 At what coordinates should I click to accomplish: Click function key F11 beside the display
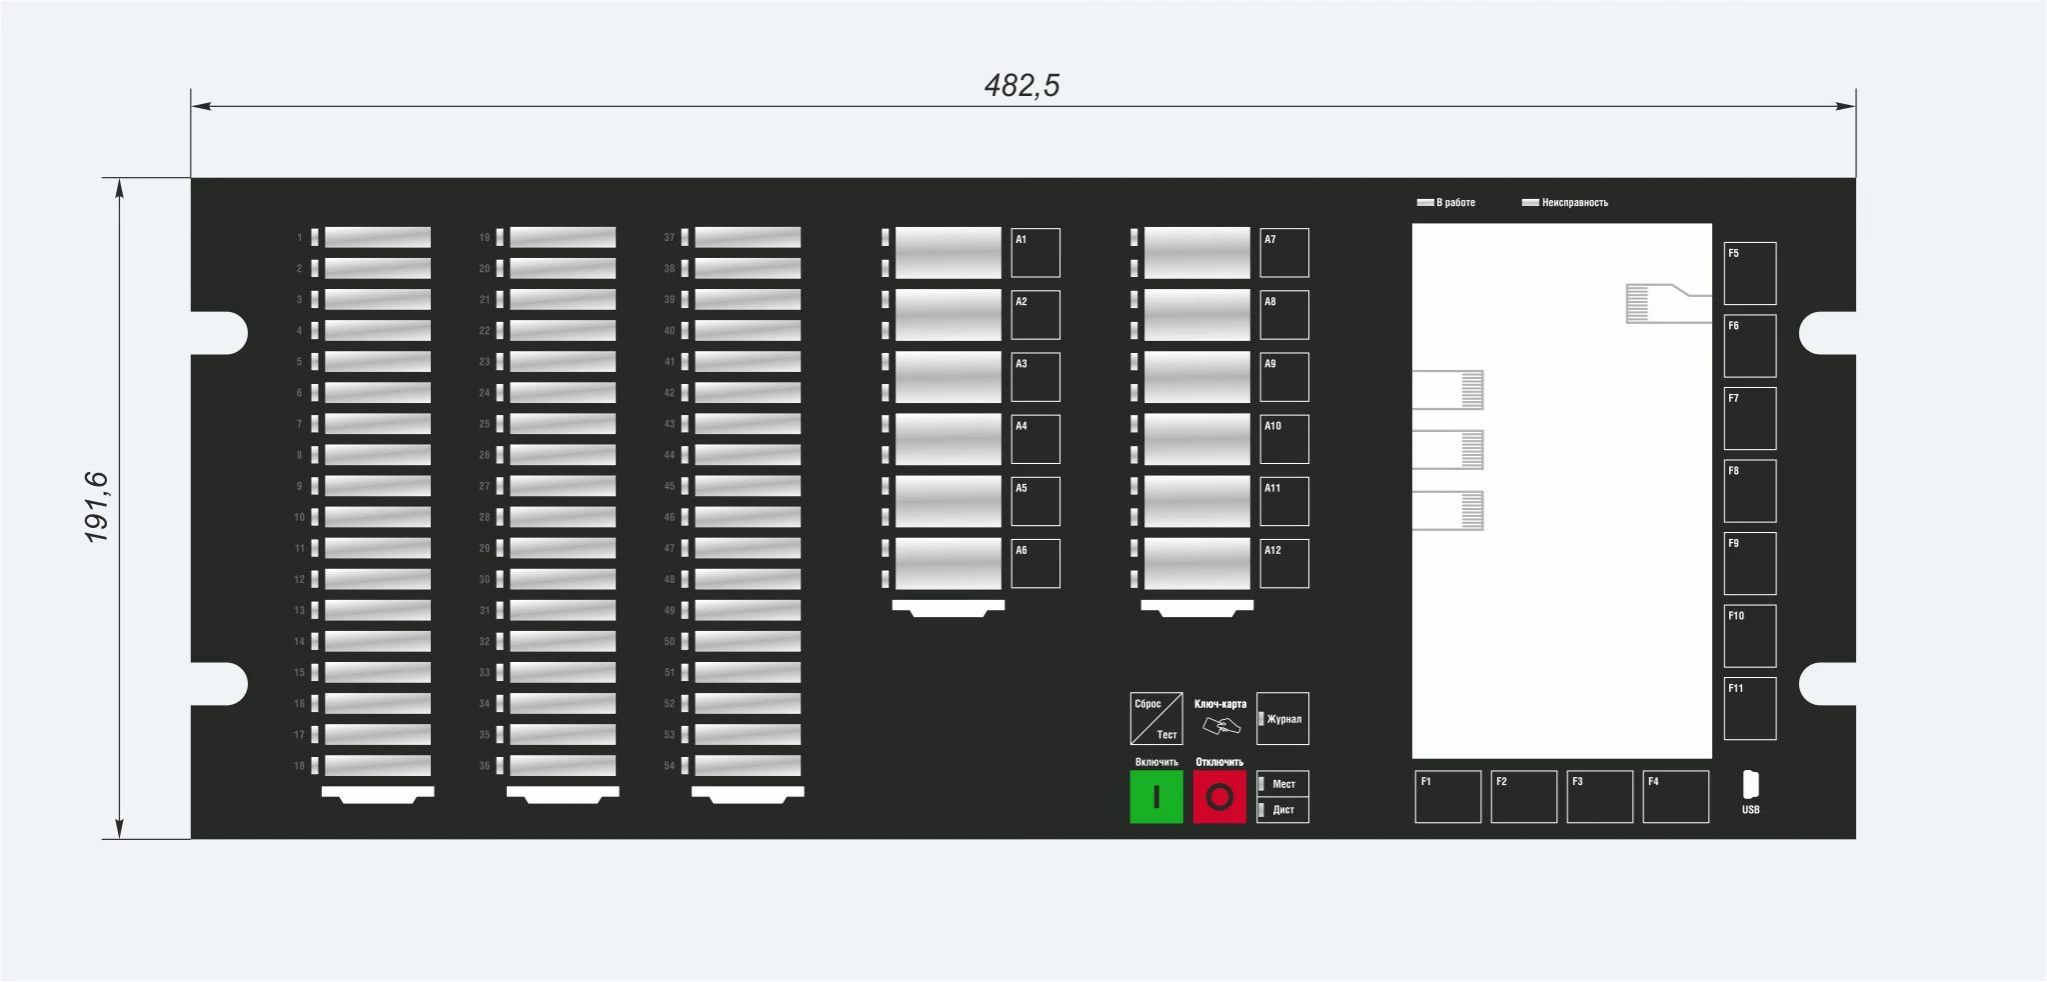[x=1749, y=708]
